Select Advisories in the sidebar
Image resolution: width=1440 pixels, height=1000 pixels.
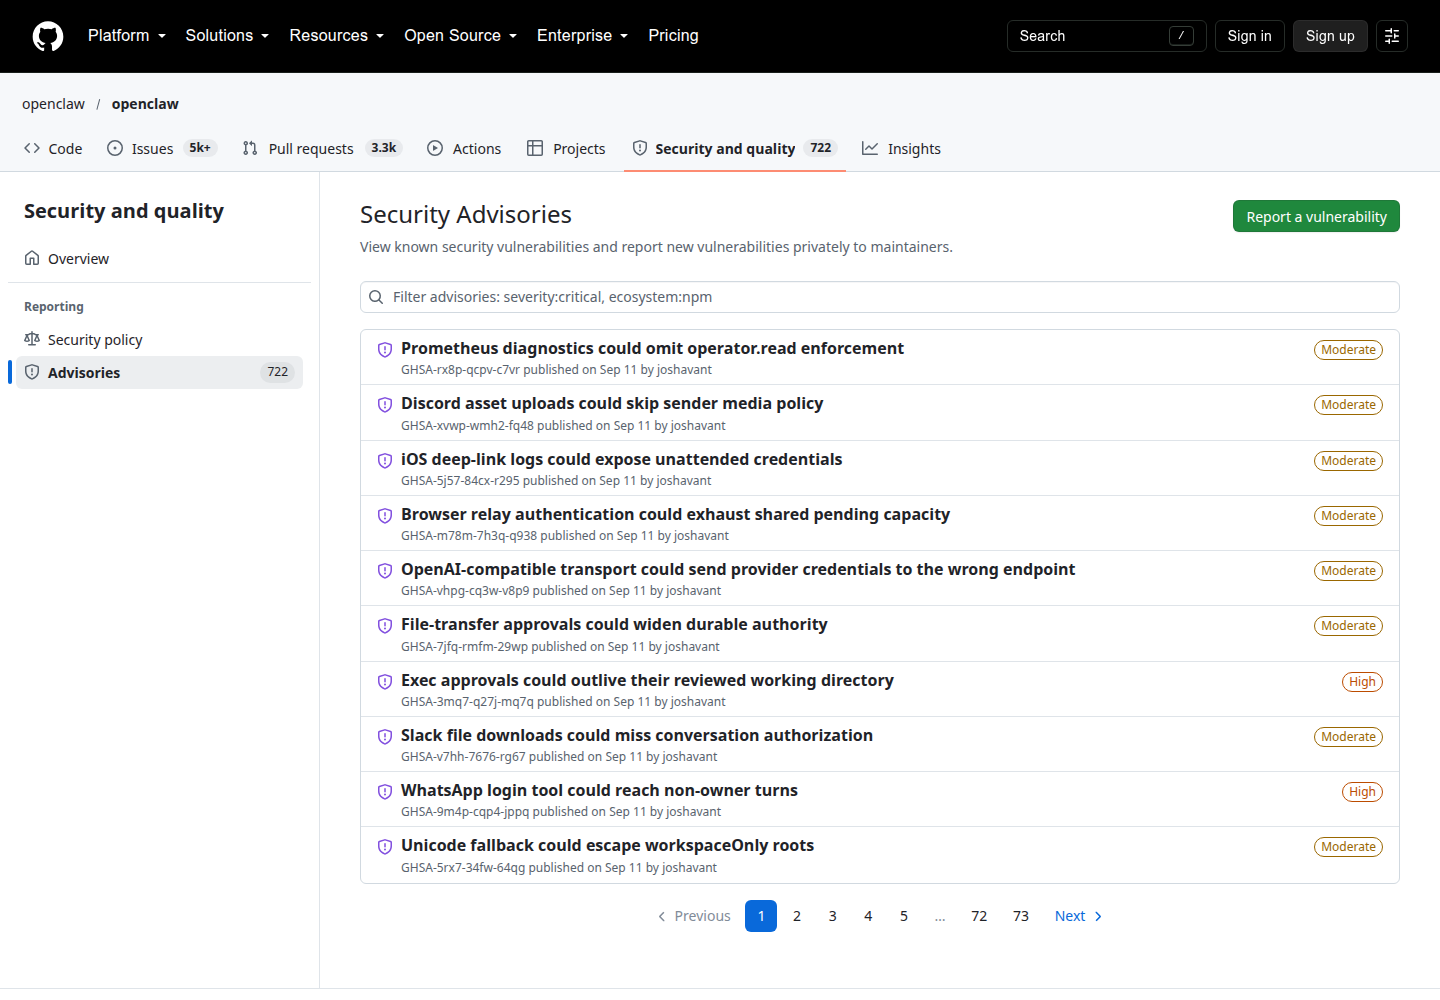(160, 372)
